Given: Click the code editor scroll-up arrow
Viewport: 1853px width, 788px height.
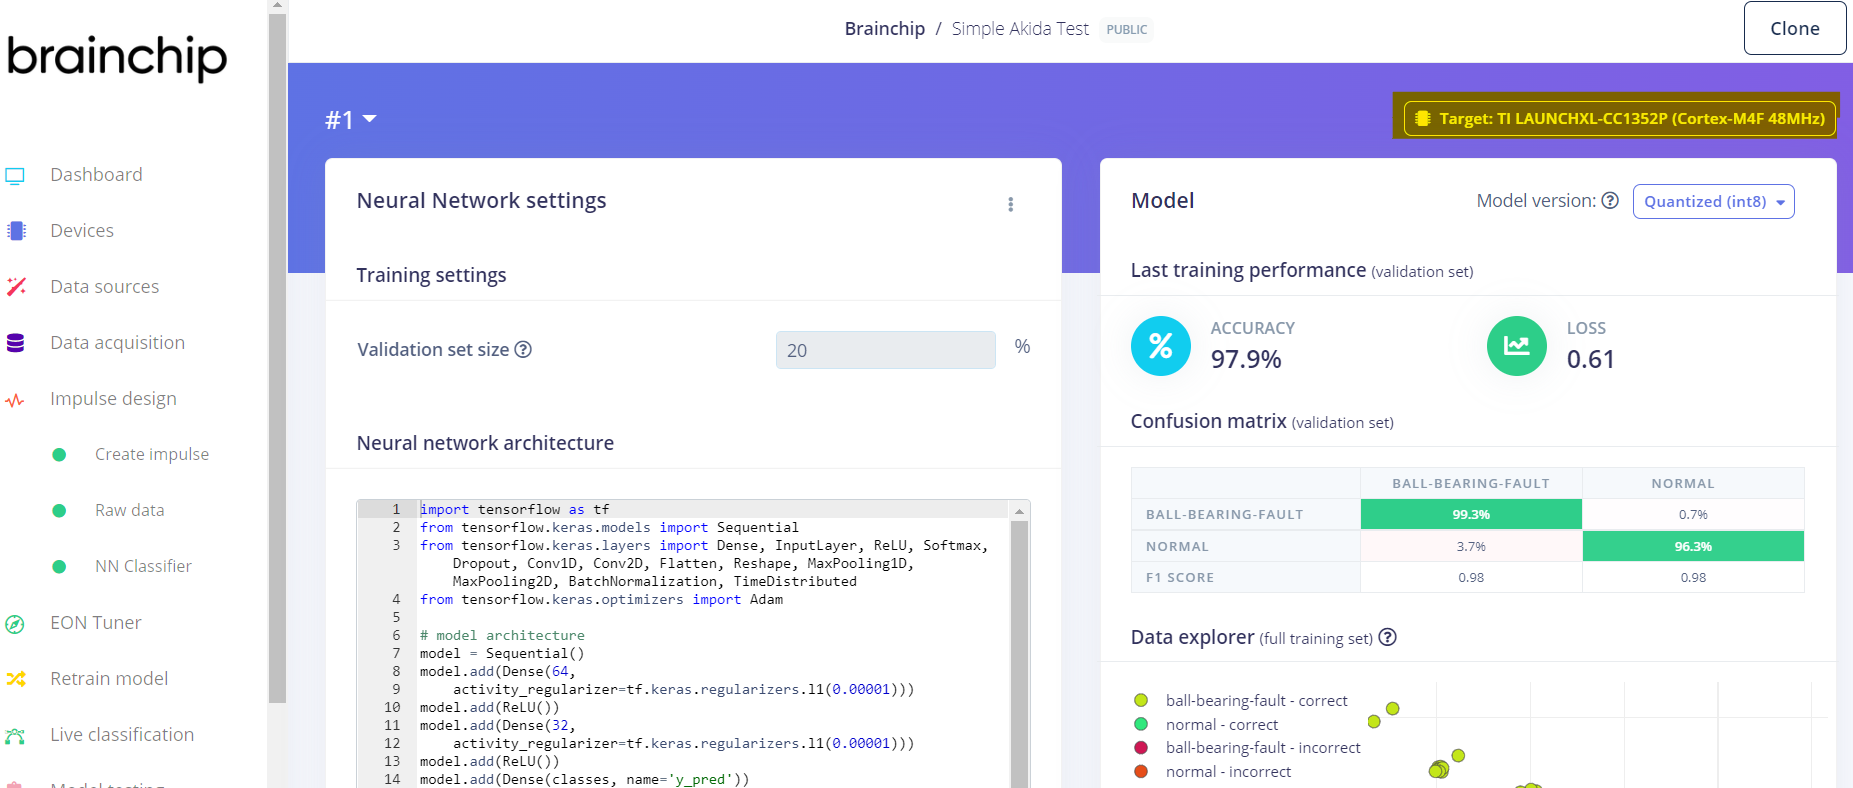Looking at the screenshot, I should [1020, 510].
